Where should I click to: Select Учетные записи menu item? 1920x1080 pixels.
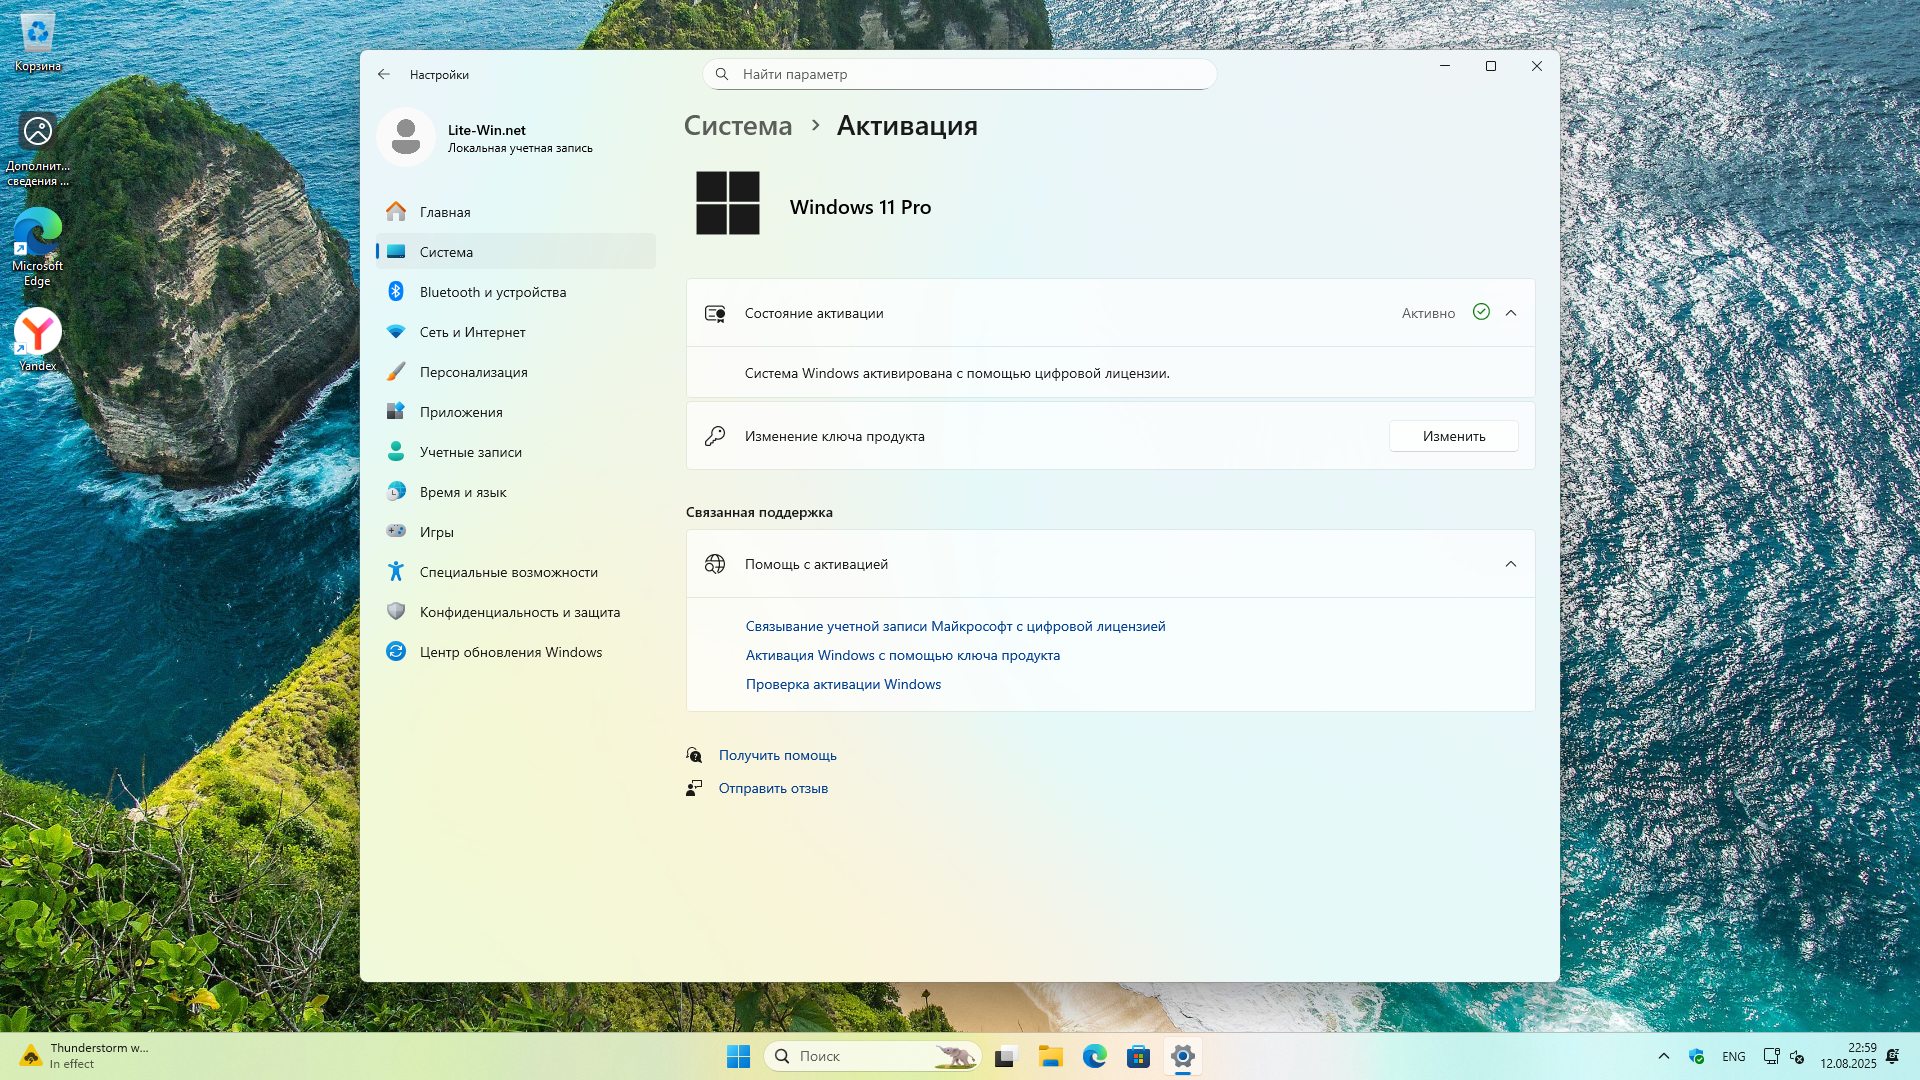click(x=470, y=452)
